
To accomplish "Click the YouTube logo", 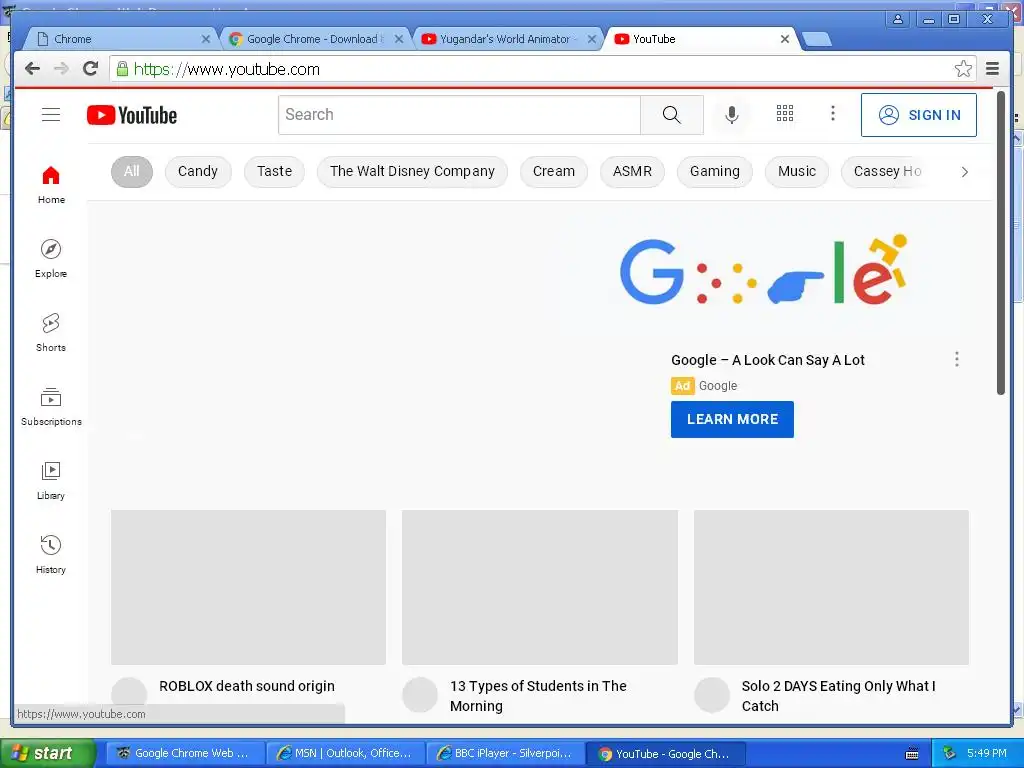I will [x=132, y=115].
